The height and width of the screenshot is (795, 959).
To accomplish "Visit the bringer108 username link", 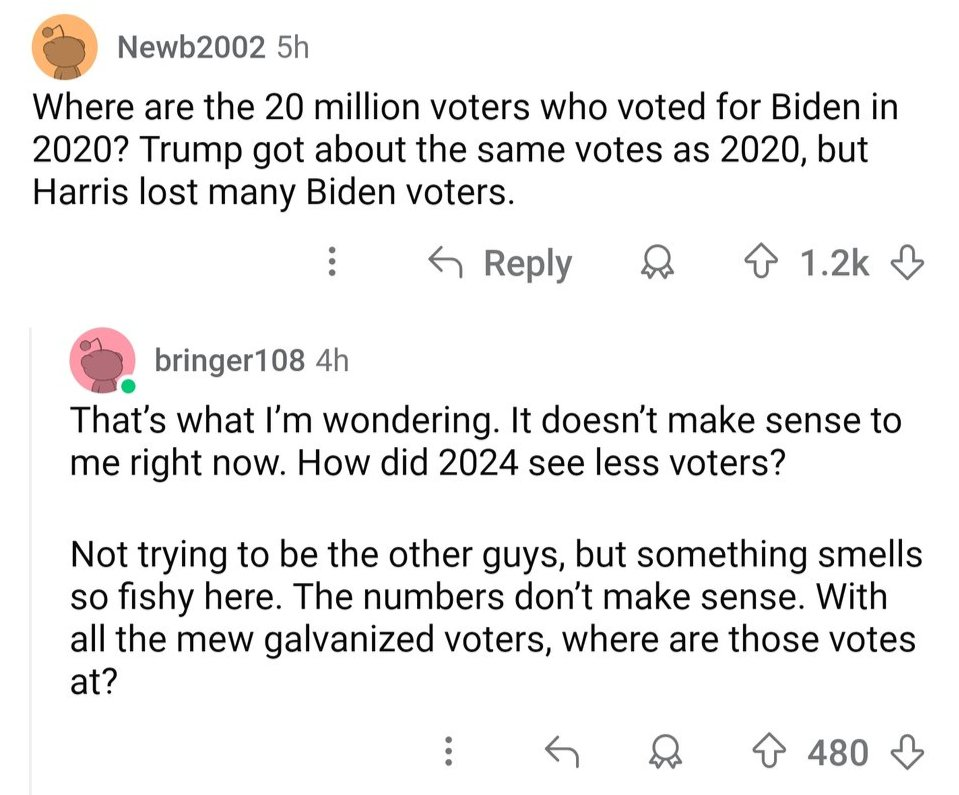I will [x=229, y=360].
